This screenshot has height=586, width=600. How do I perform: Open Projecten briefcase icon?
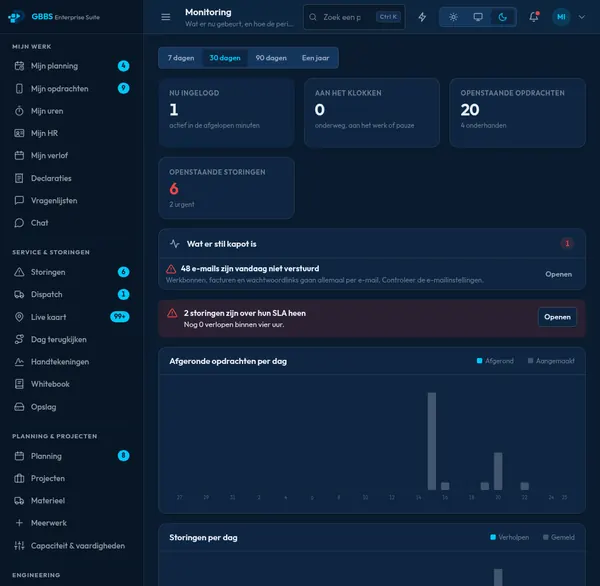tap(19, 478)
